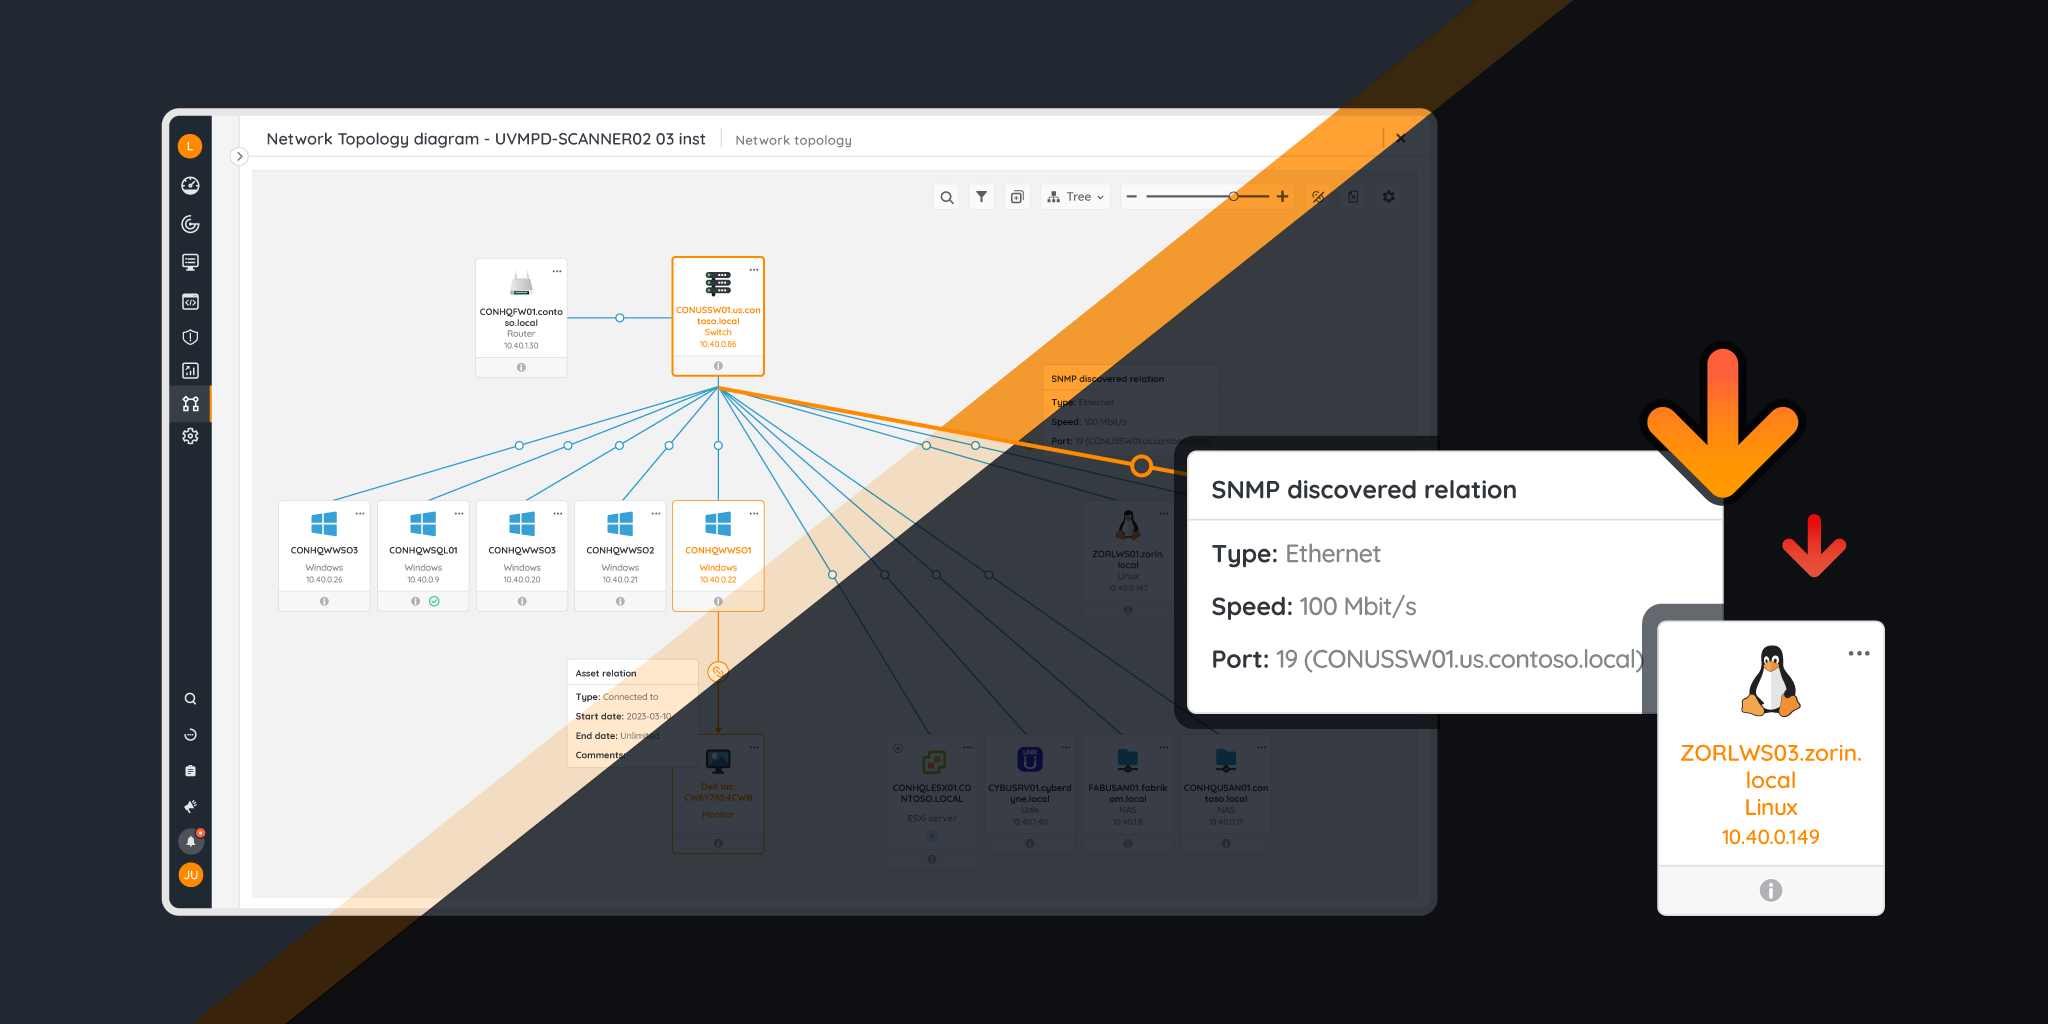Open diagram settings gear in toolbar
2048x1024 pixels.
(1388, 197)
